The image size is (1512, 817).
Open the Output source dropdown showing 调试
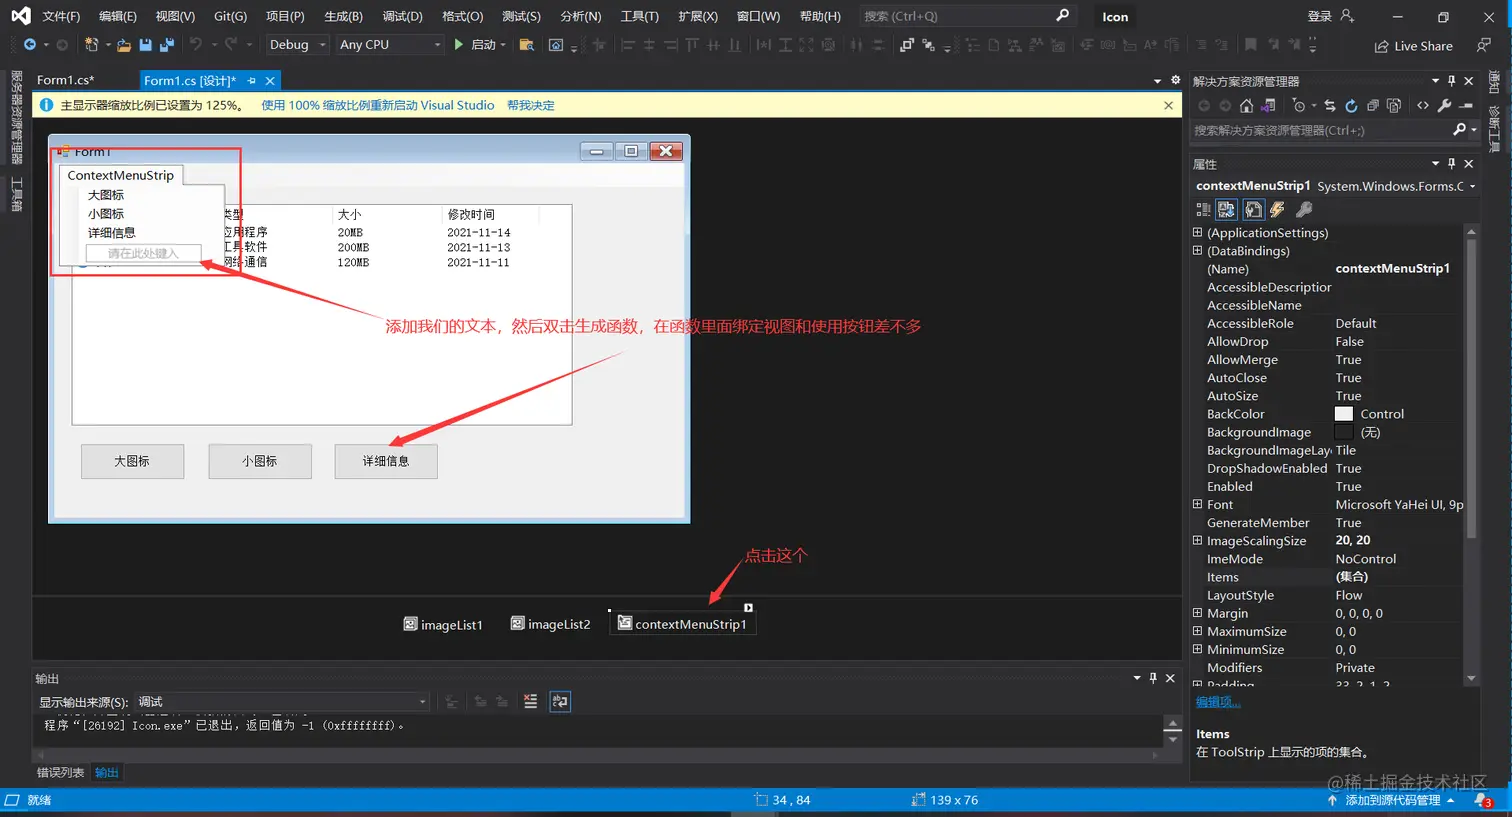coord(282,702)
